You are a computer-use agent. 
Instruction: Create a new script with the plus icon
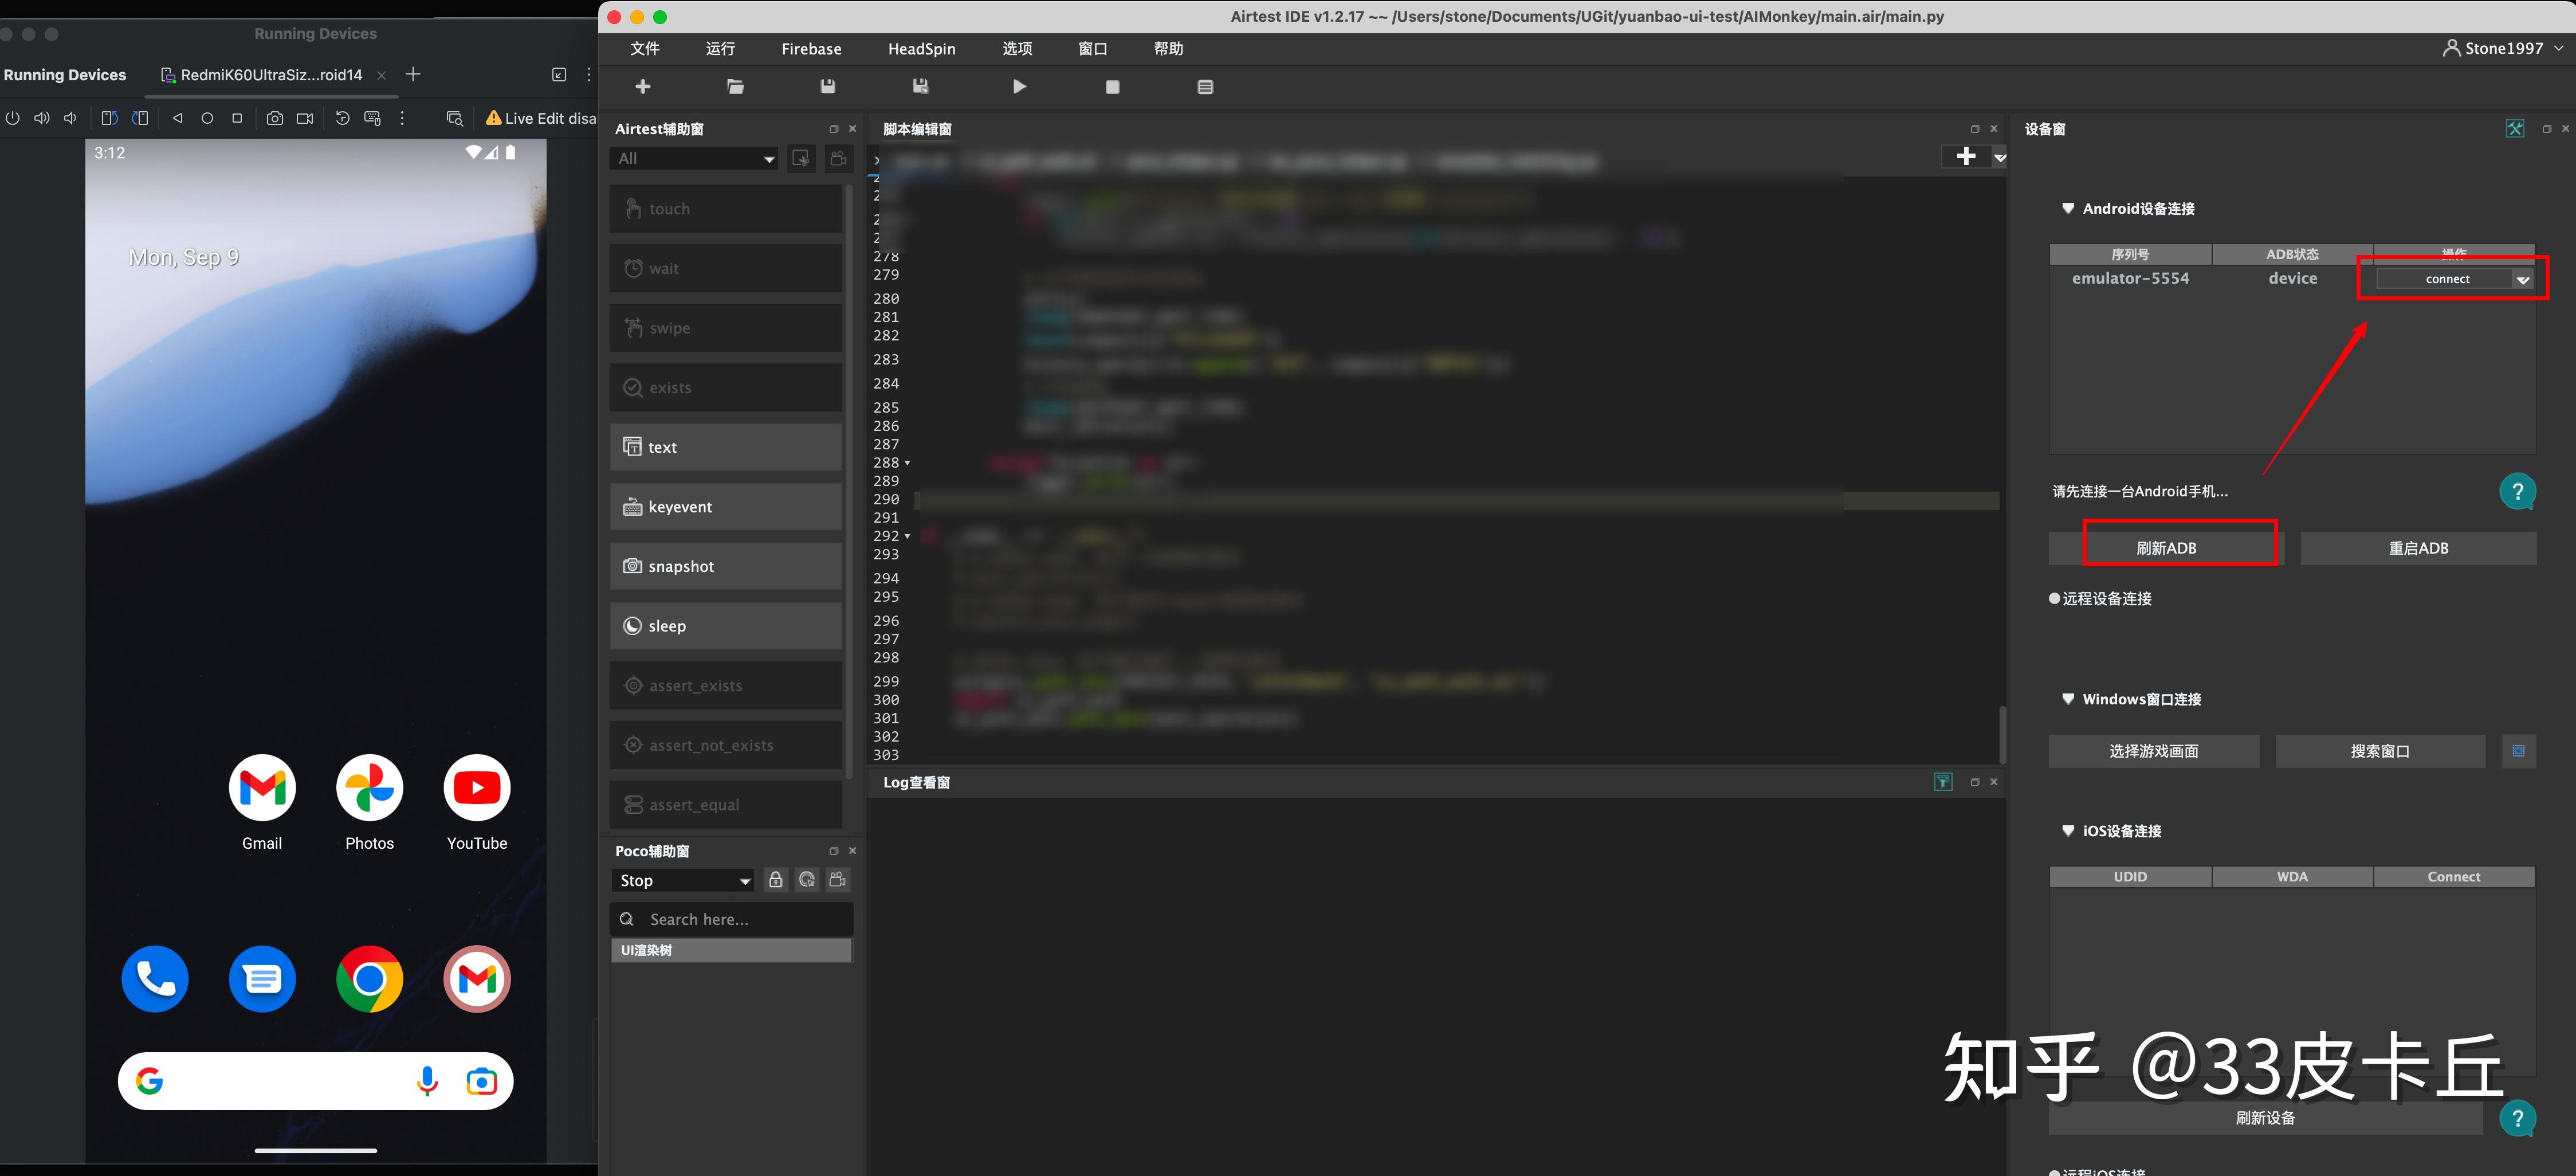[x=643, y=87]
